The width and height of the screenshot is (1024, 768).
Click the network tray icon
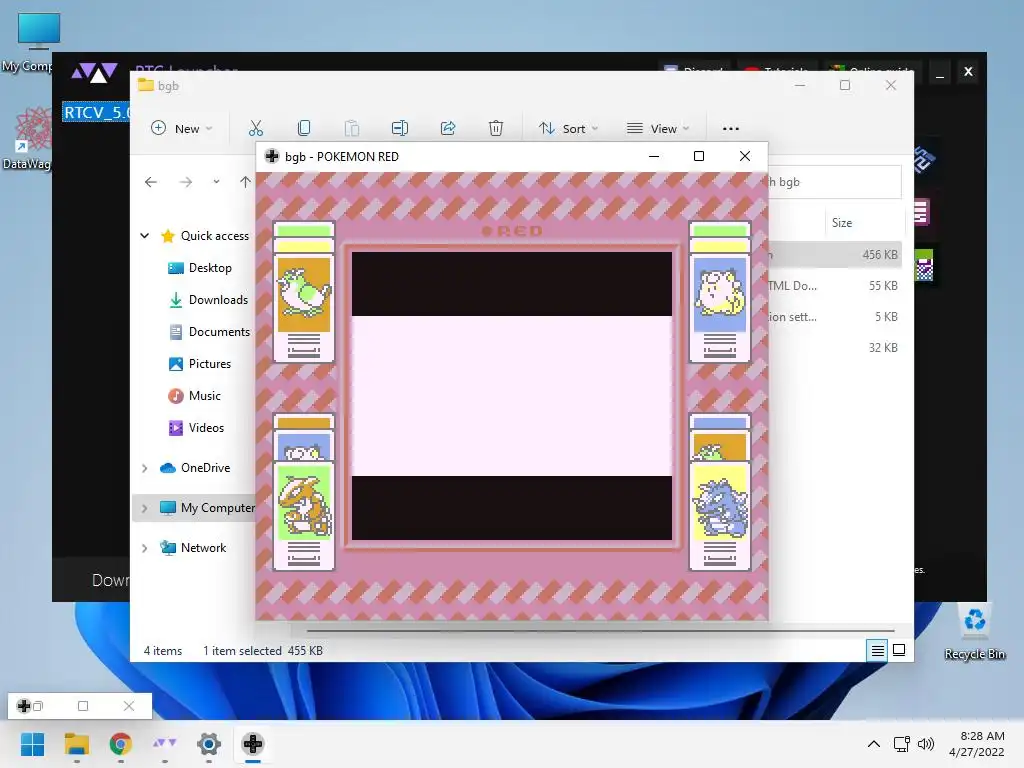[902, 744]
